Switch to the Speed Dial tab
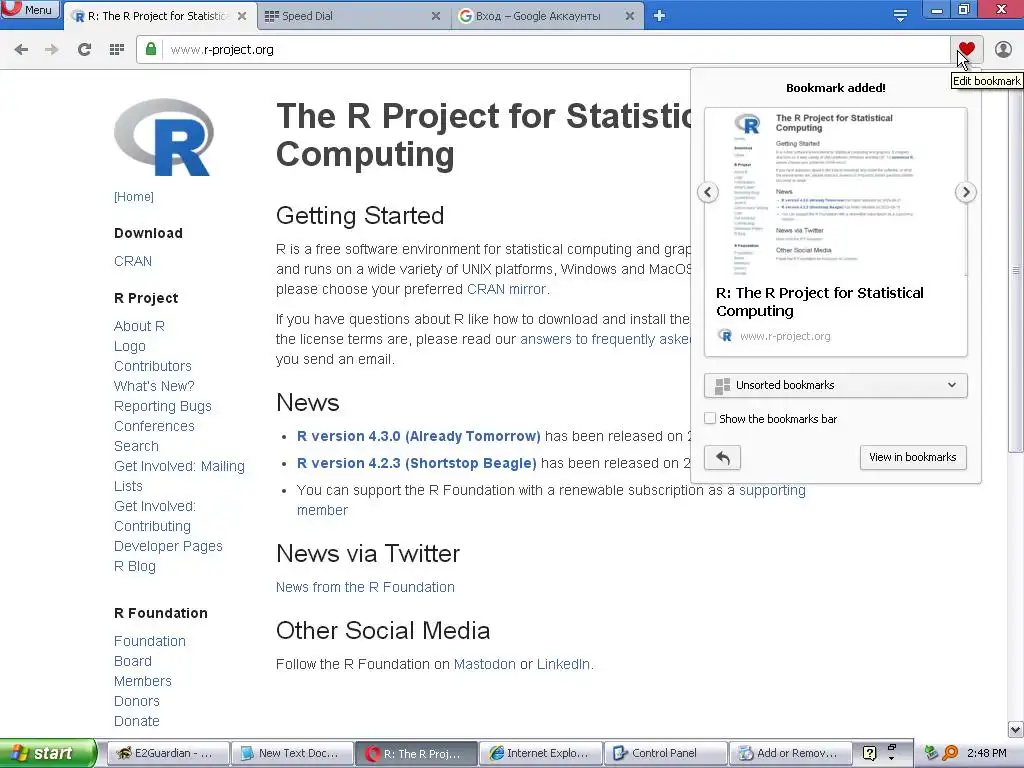This screenshot has width=1024, height=768. coord(353,16)
